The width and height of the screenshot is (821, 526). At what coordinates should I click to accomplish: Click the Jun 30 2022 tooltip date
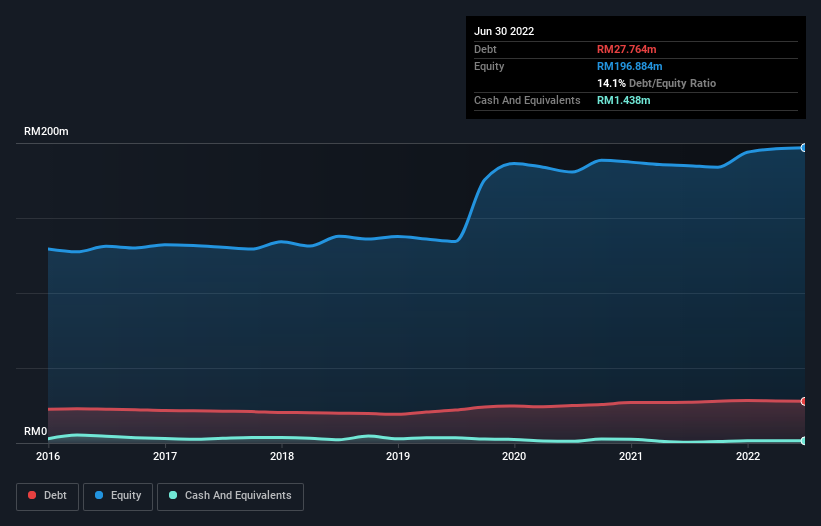pos(504,31)
